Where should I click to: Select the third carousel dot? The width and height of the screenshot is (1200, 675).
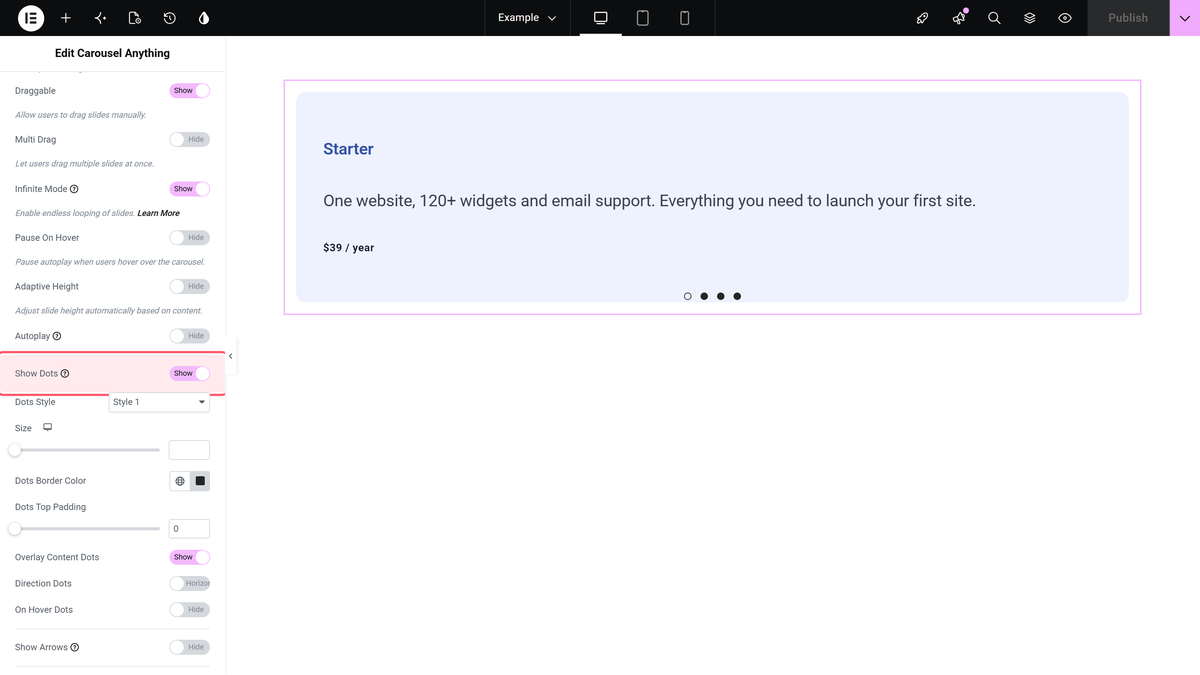point(721,296)
